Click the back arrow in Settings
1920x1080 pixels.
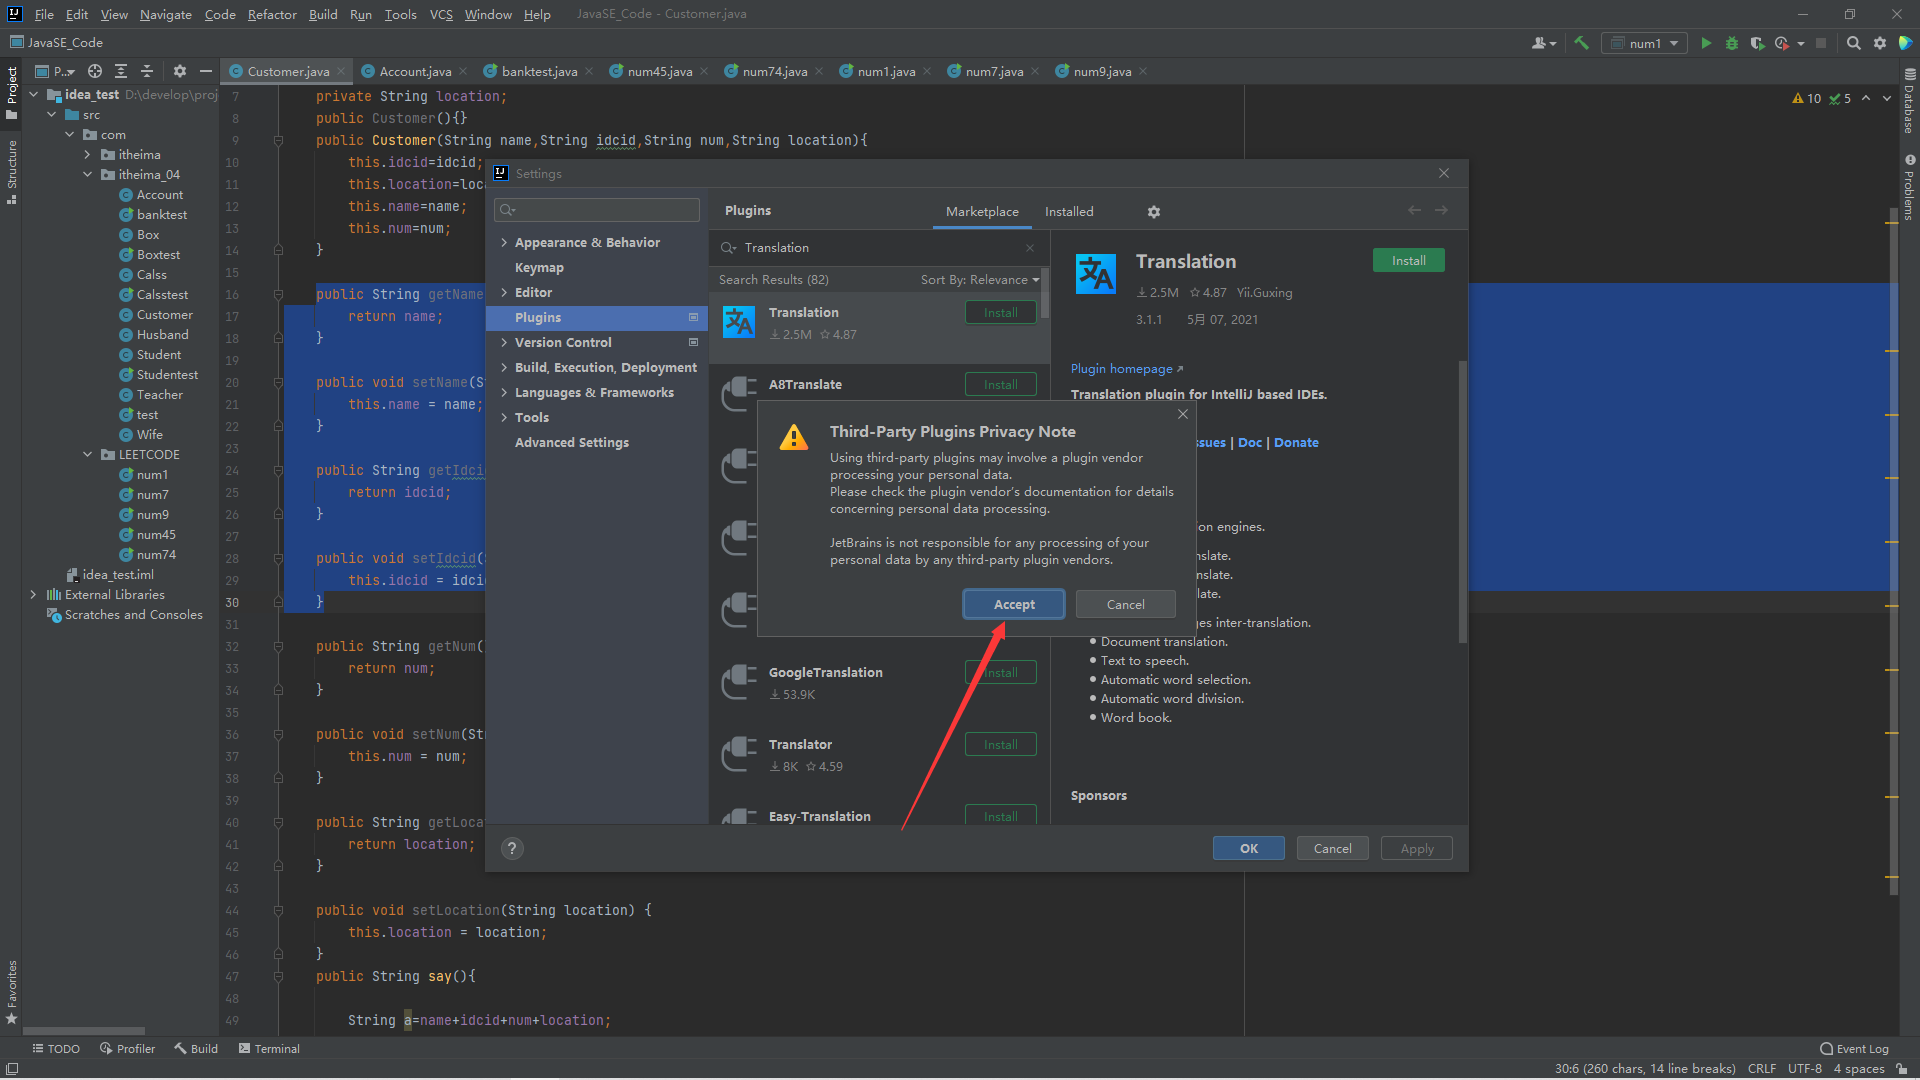1414,210
